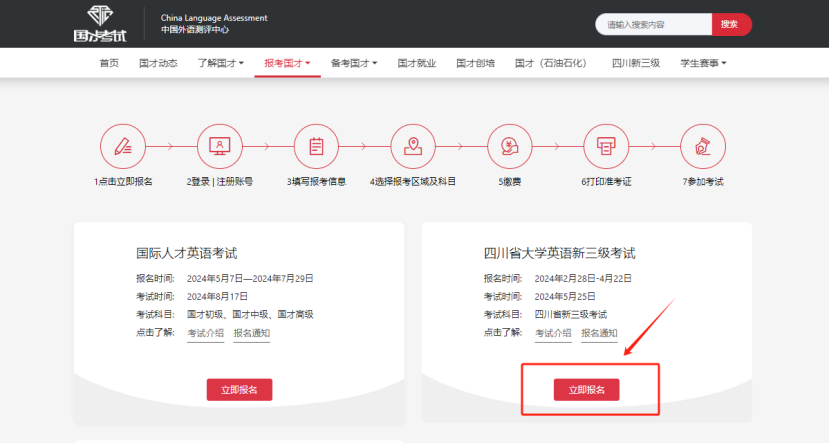Expand the 学生赛事 dropdown menu
This screenshot has width=830, height=443.
point(703,63)
